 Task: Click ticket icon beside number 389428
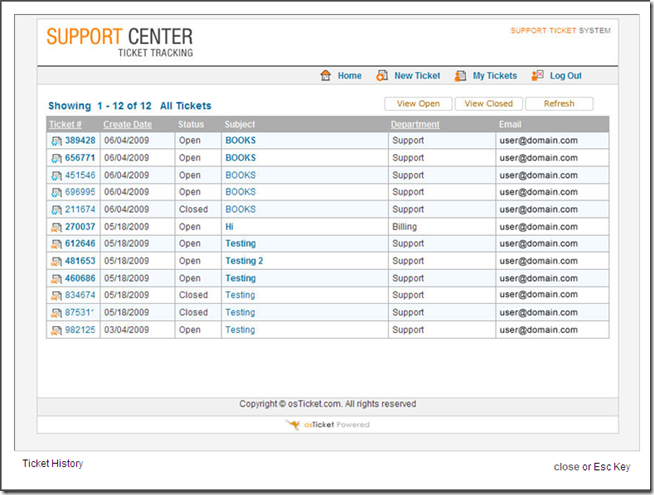pyautogui.click(x=56, y=141)
